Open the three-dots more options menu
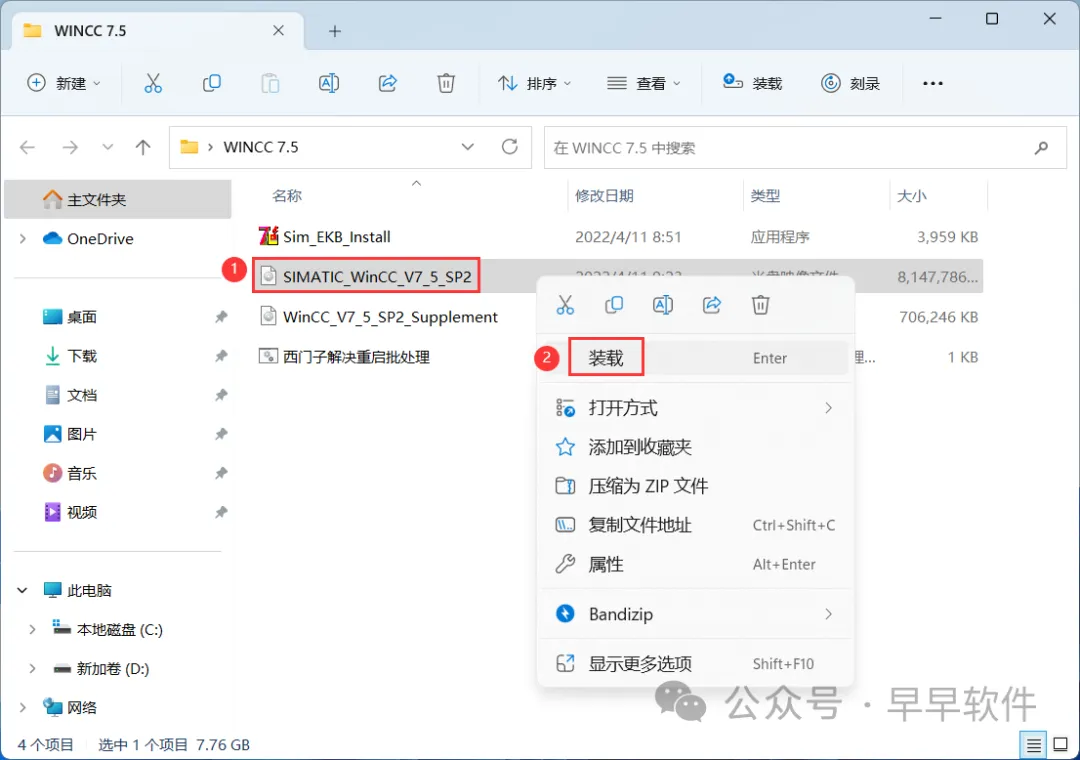The width and height of the screenshot is (1080, 760). 933,83
